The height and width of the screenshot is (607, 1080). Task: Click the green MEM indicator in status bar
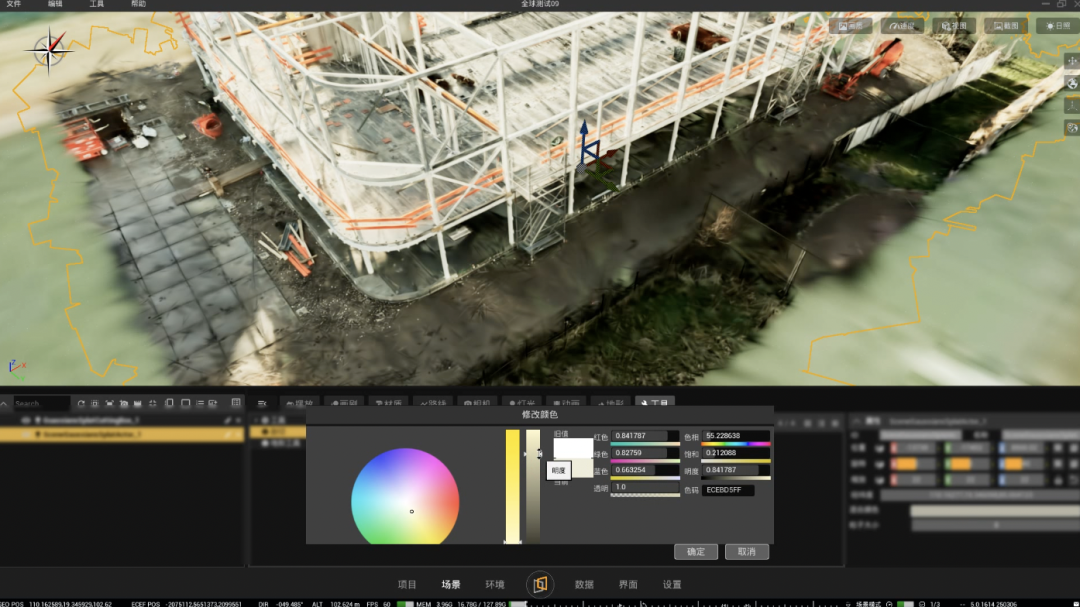406,604
